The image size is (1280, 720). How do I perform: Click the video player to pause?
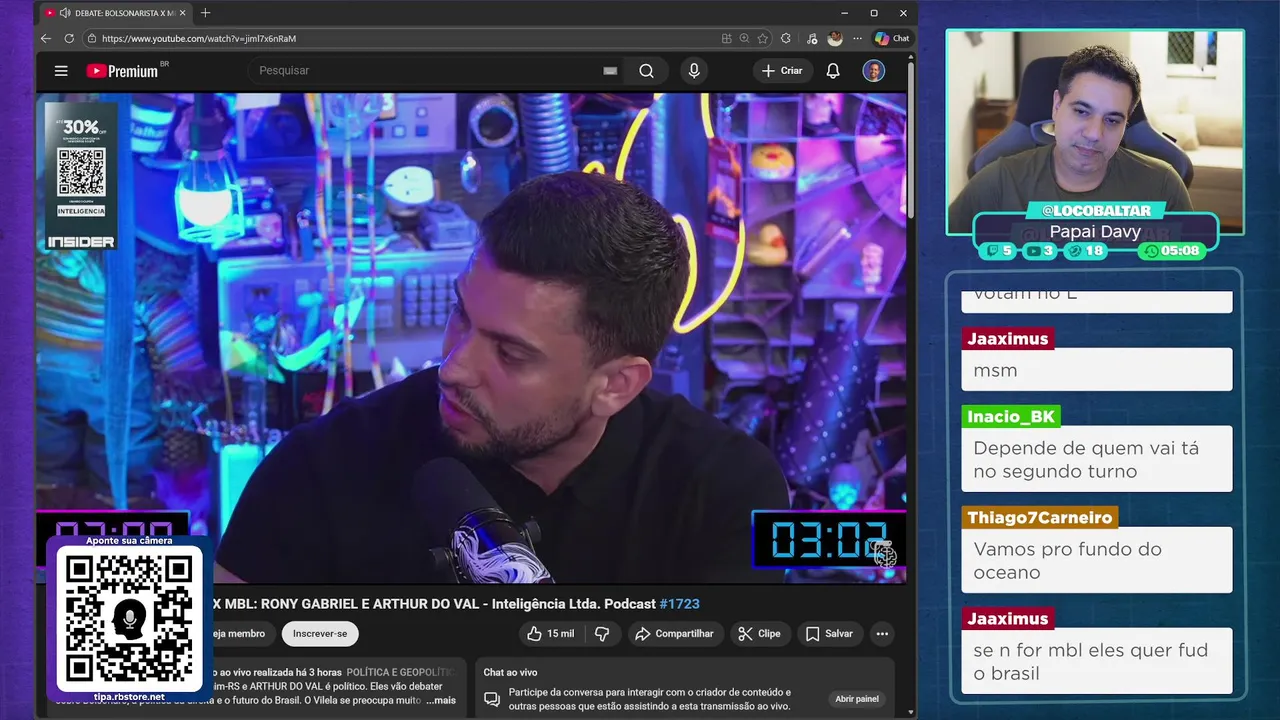pyautogui.click(x=471, y=337)
